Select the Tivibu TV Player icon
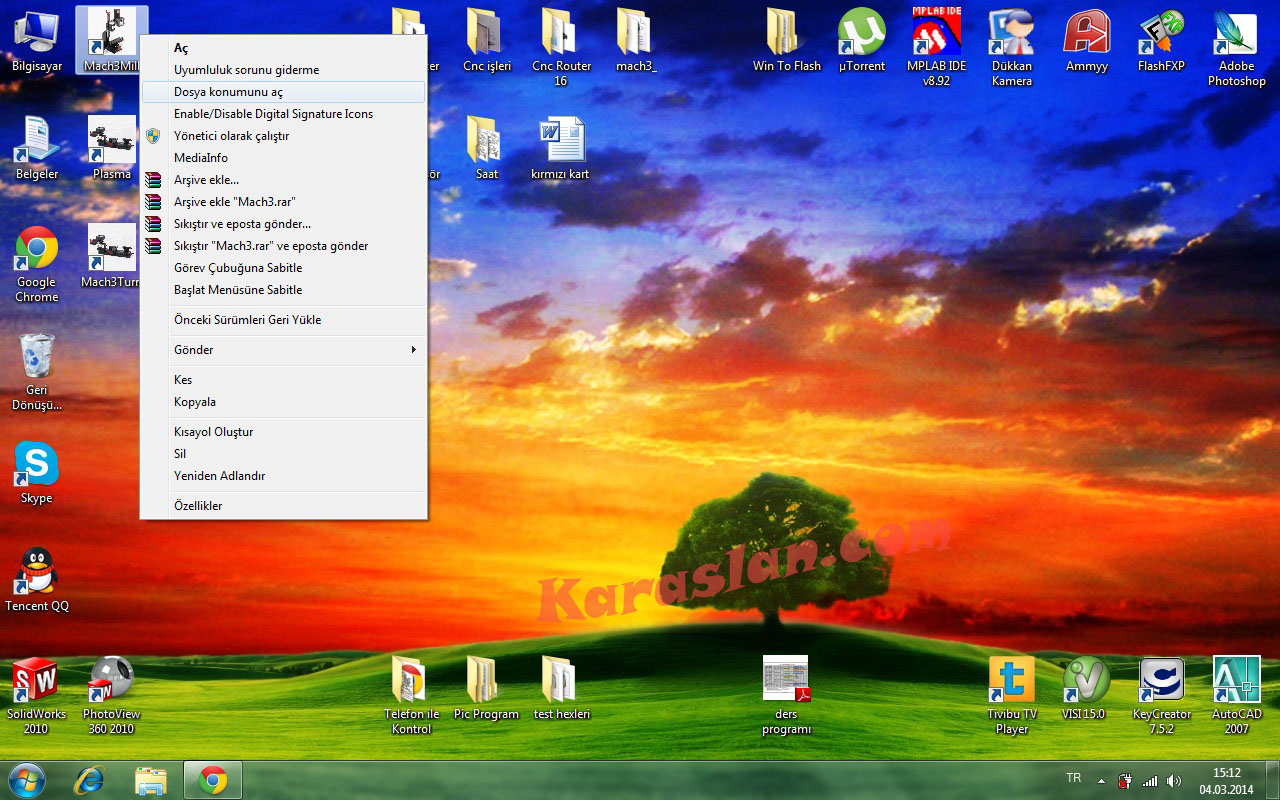 (x=1011, y=696)
